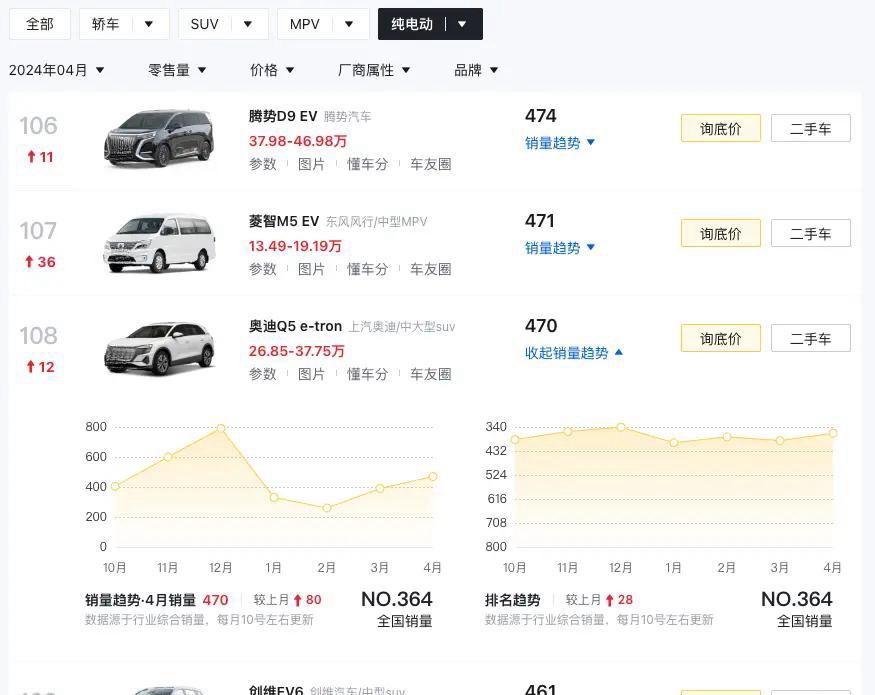Open the 厂商属性 filter dropdown
This screenshot has height=695, width=875.
(374, 70)
